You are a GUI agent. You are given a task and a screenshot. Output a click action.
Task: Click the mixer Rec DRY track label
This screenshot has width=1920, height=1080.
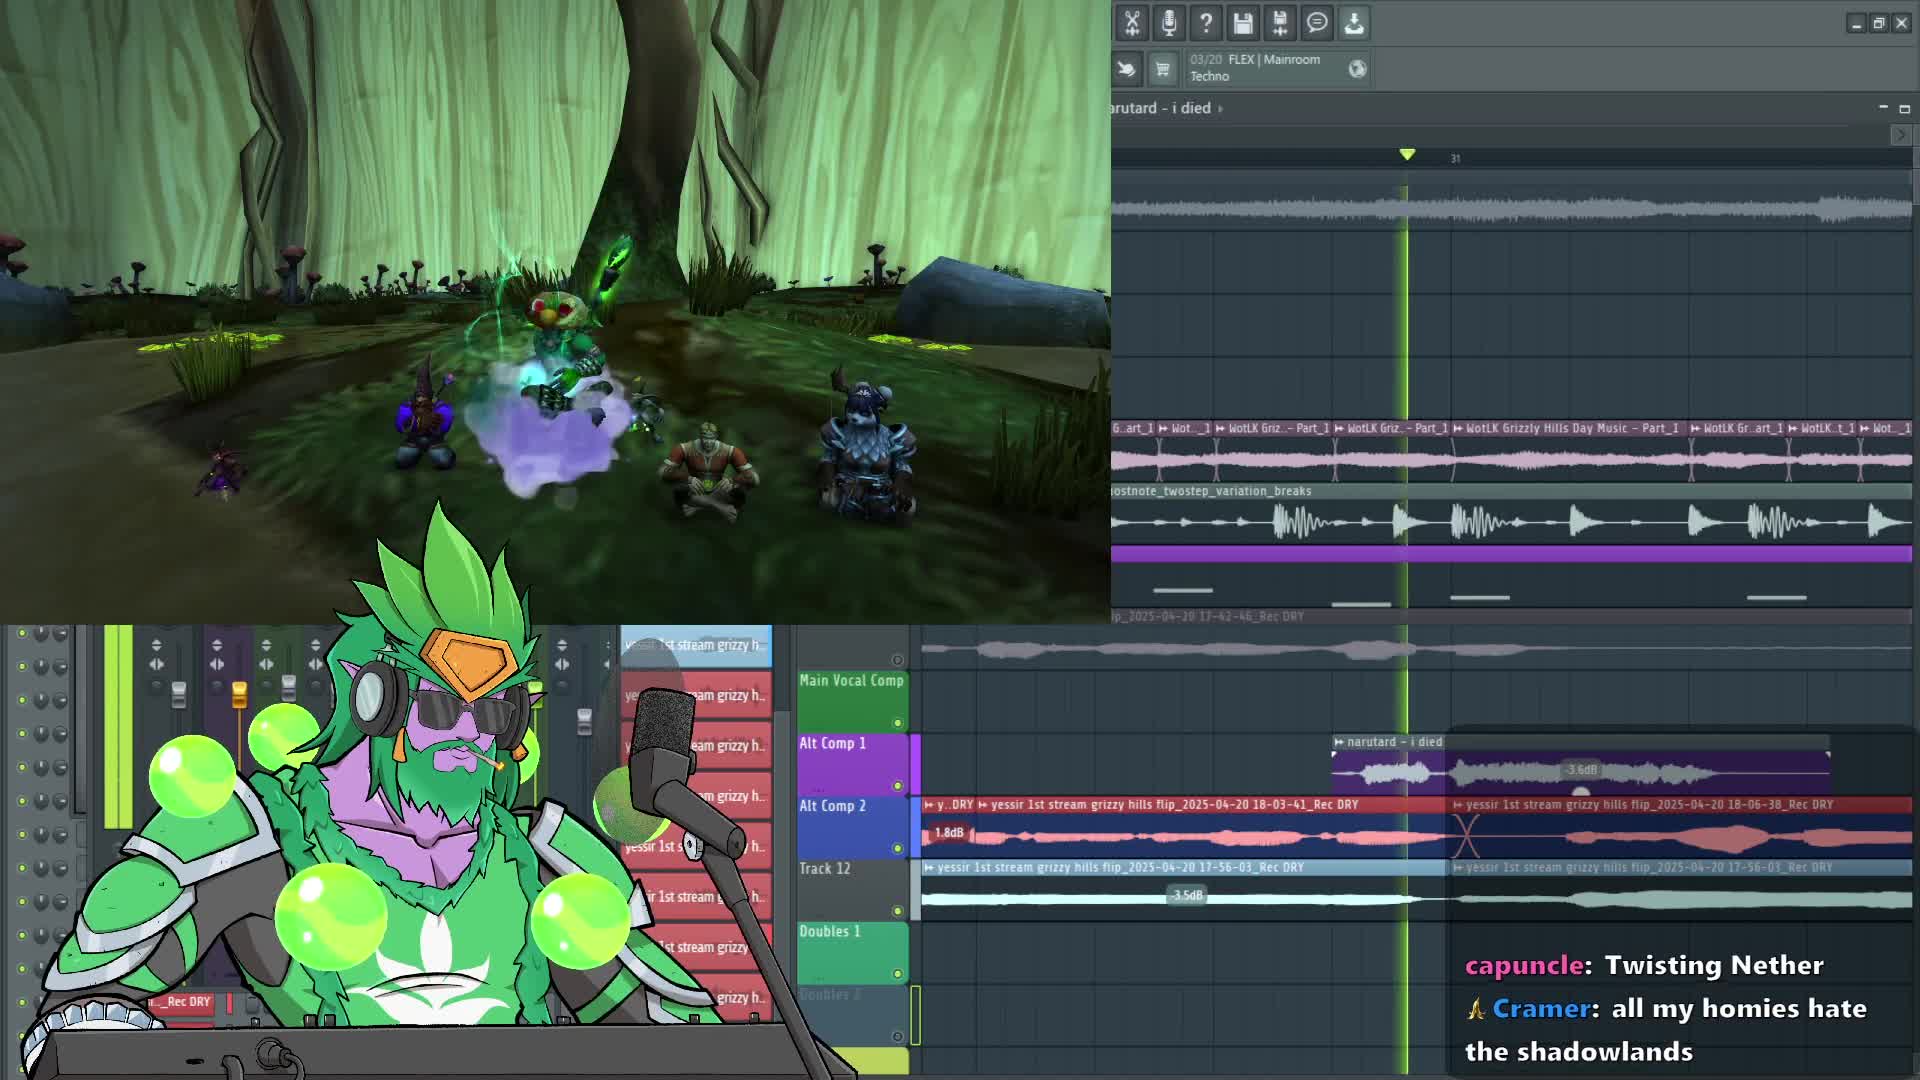click(180, 1001)
